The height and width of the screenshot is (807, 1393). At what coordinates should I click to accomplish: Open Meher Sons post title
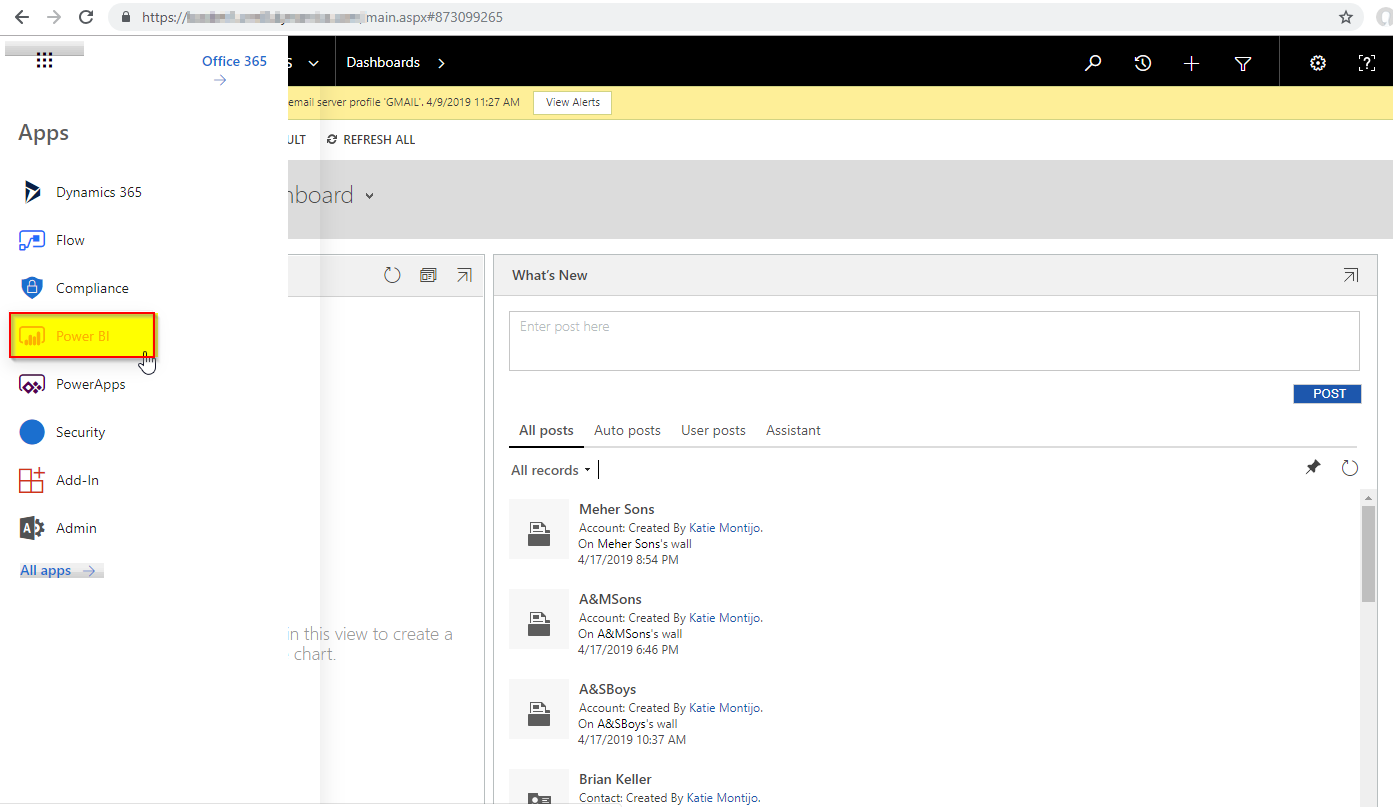click(x=617, y=509)
